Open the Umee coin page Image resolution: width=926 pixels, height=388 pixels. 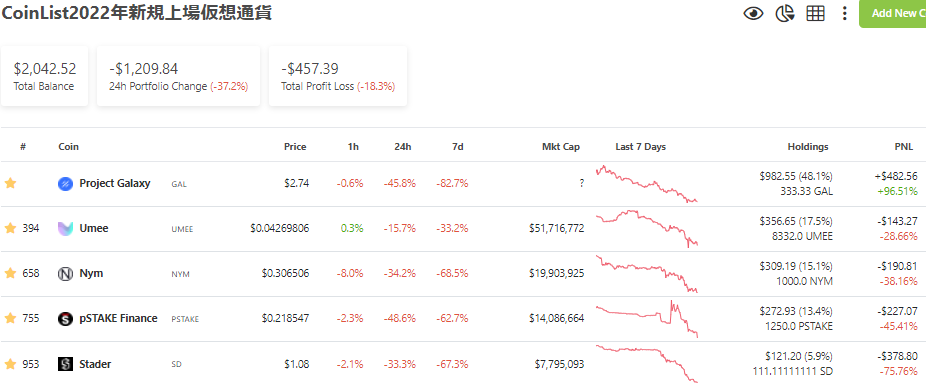94,229
